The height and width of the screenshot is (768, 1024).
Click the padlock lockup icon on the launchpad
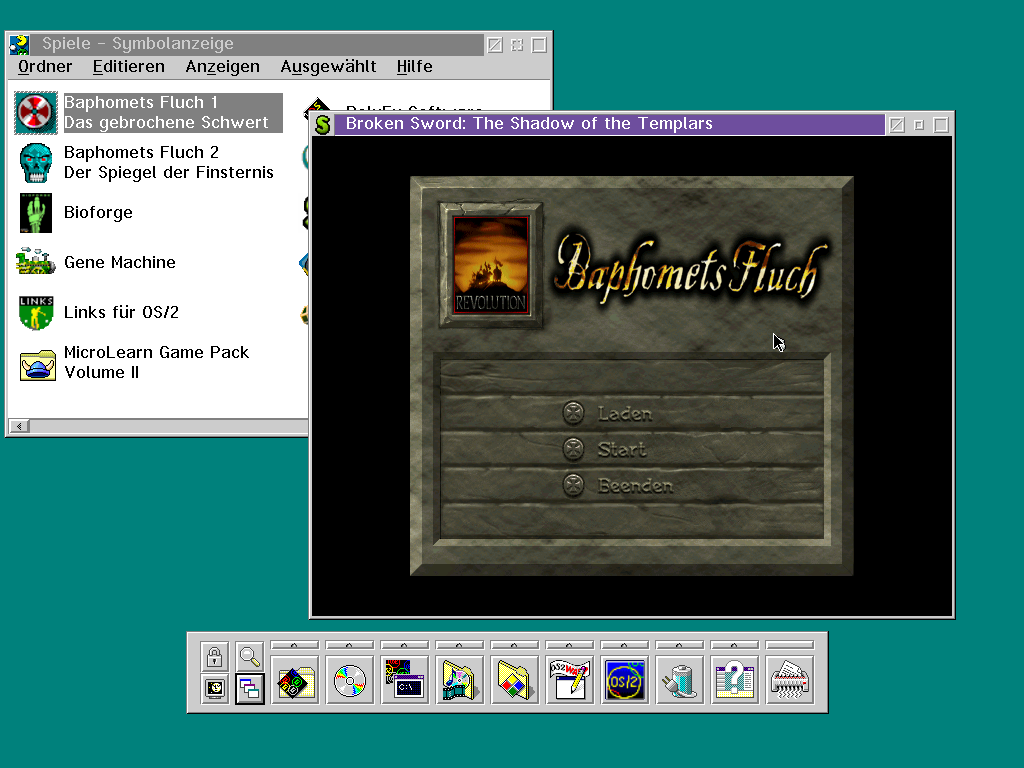[214, 656]
